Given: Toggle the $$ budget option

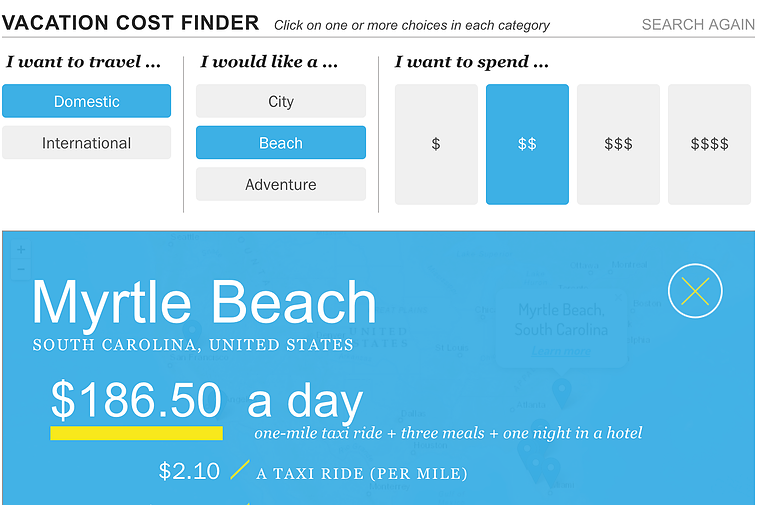Looking at the screenshot, I should (527, 144).
